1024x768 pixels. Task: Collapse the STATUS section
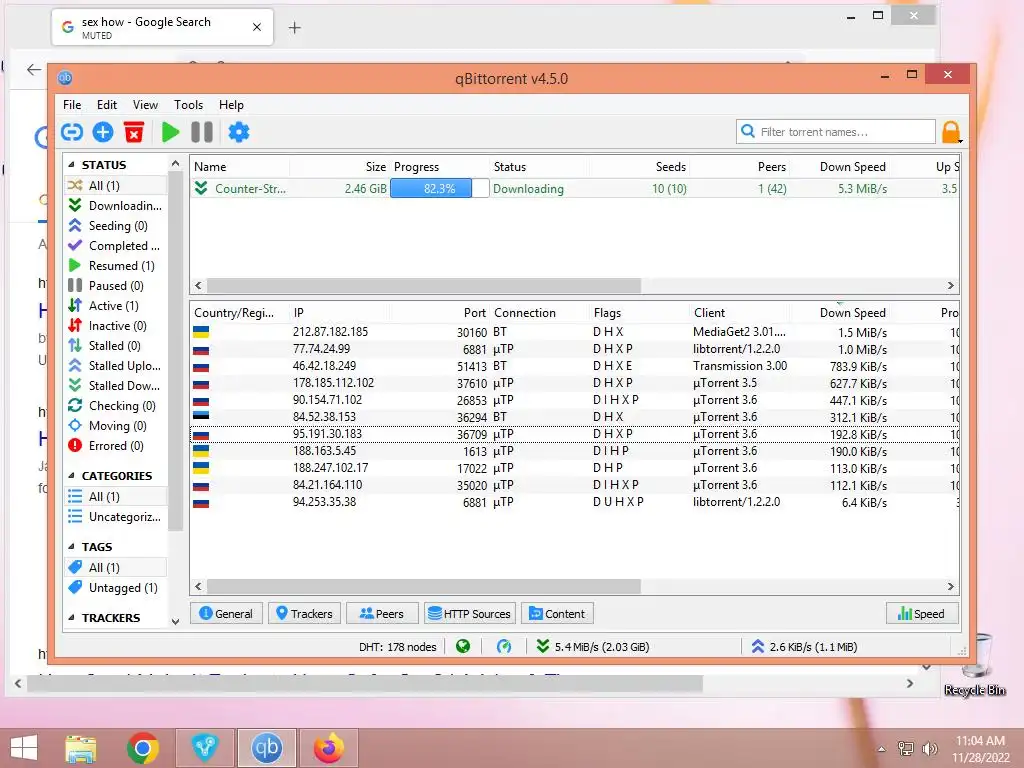71,165
